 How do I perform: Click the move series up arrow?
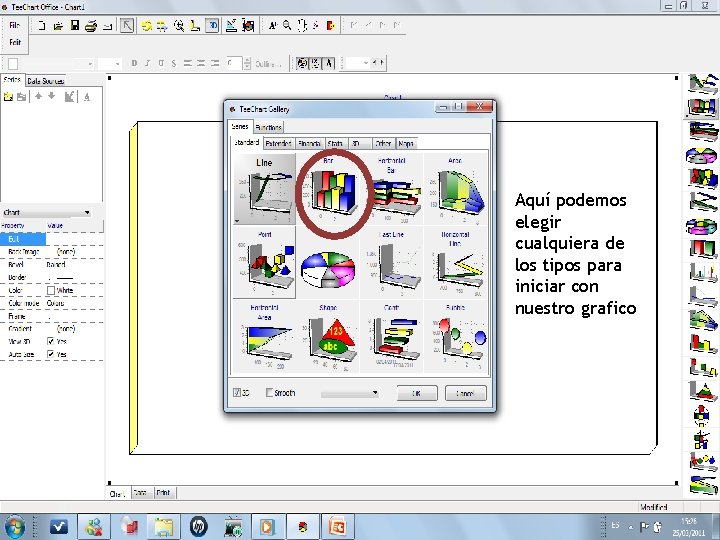pos(39,96)
